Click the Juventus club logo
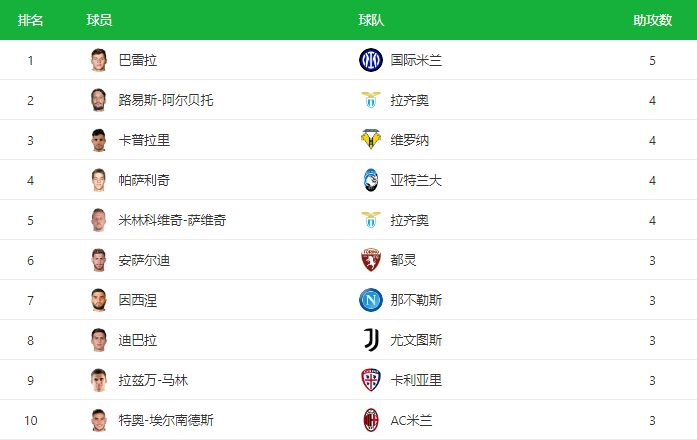This screenshot has height=440, width=697. coord(371,340)
